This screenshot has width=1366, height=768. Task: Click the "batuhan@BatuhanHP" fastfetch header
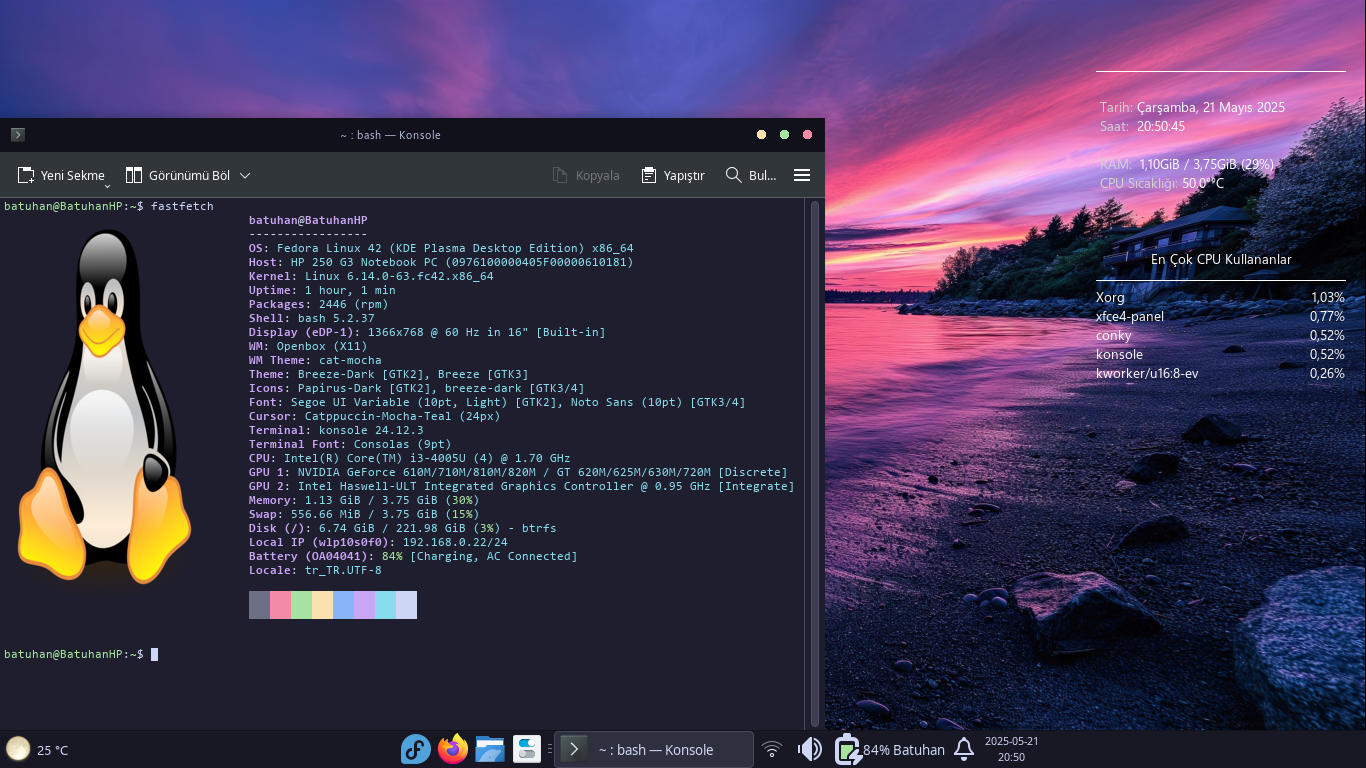(308, 220)
